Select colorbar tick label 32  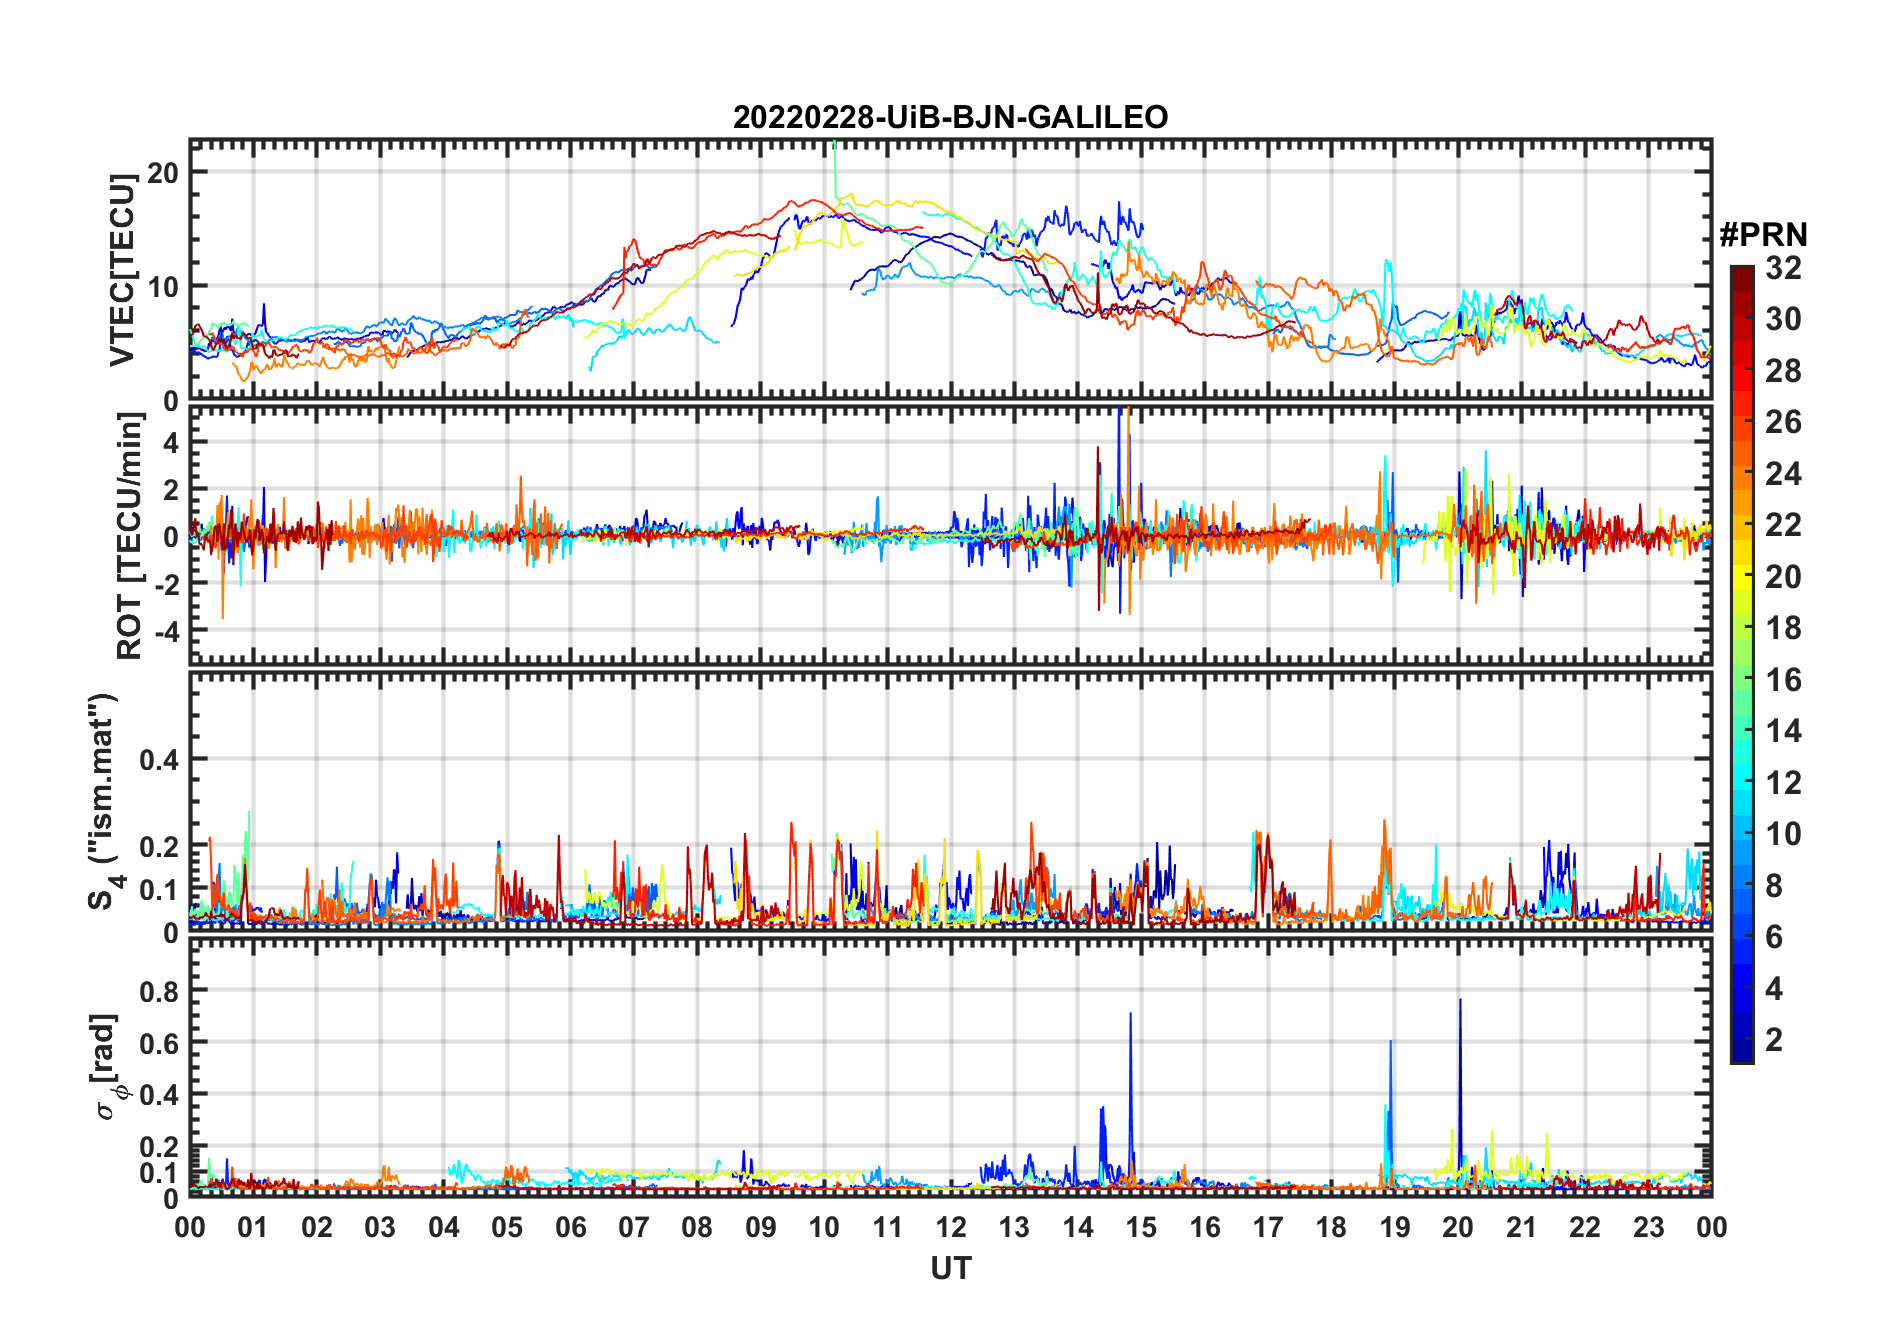1783,268
